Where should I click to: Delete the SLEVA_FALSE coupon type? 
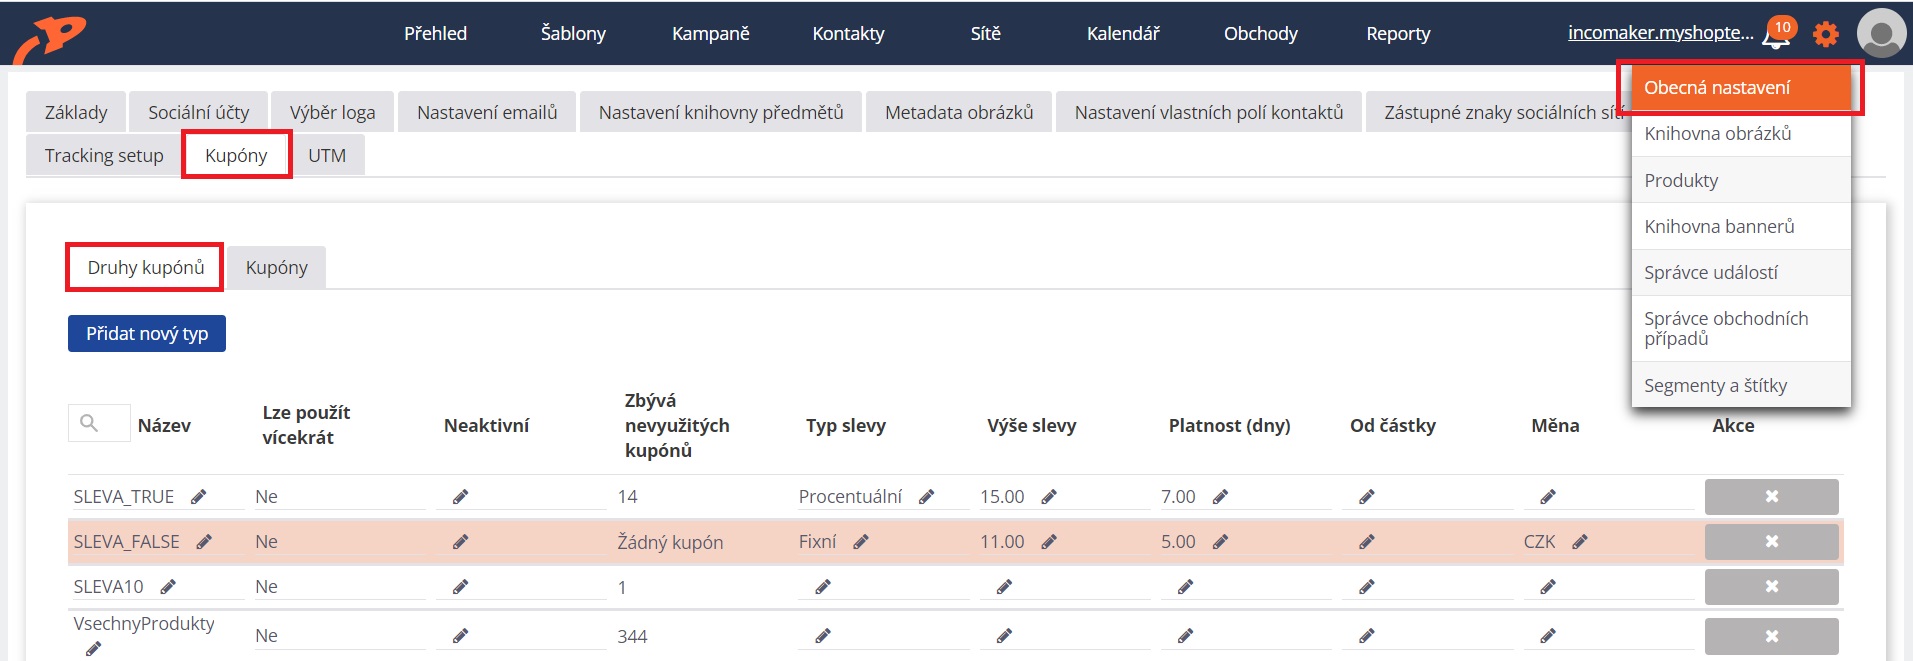[1771, 541]
